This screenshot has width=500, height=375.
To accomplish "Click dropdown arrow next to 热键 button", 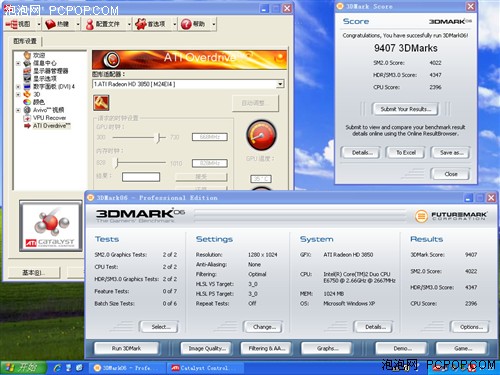I will [x=78, y=24].
